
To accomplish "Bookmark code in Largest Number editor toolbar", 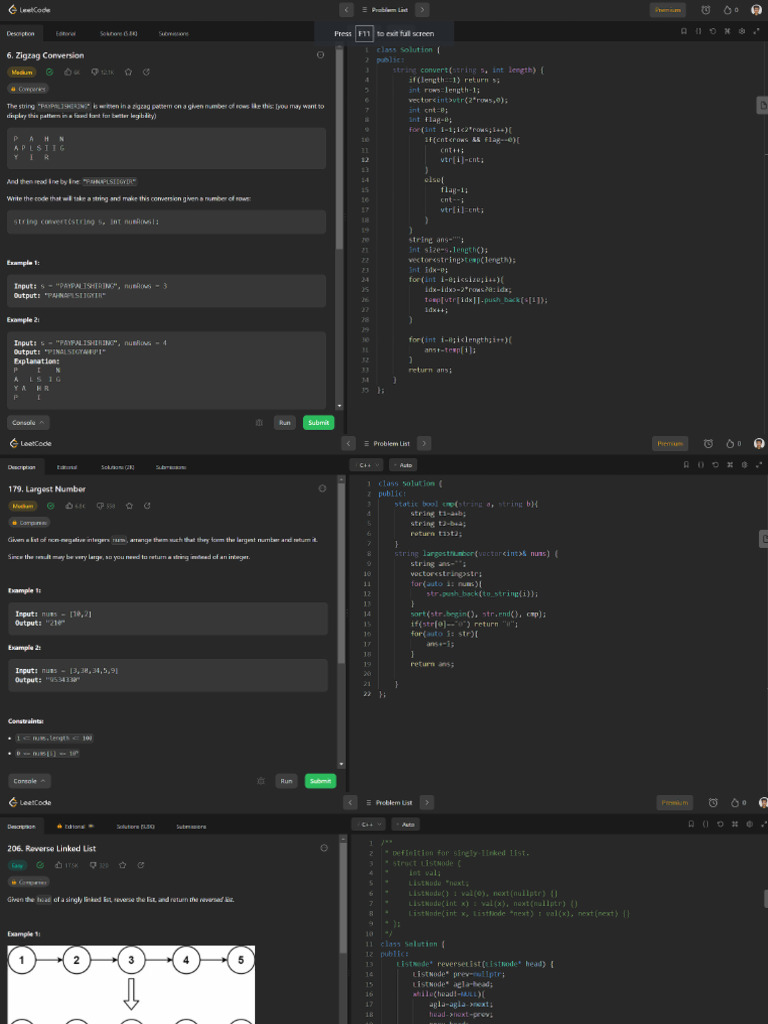I will pos(686,465).
